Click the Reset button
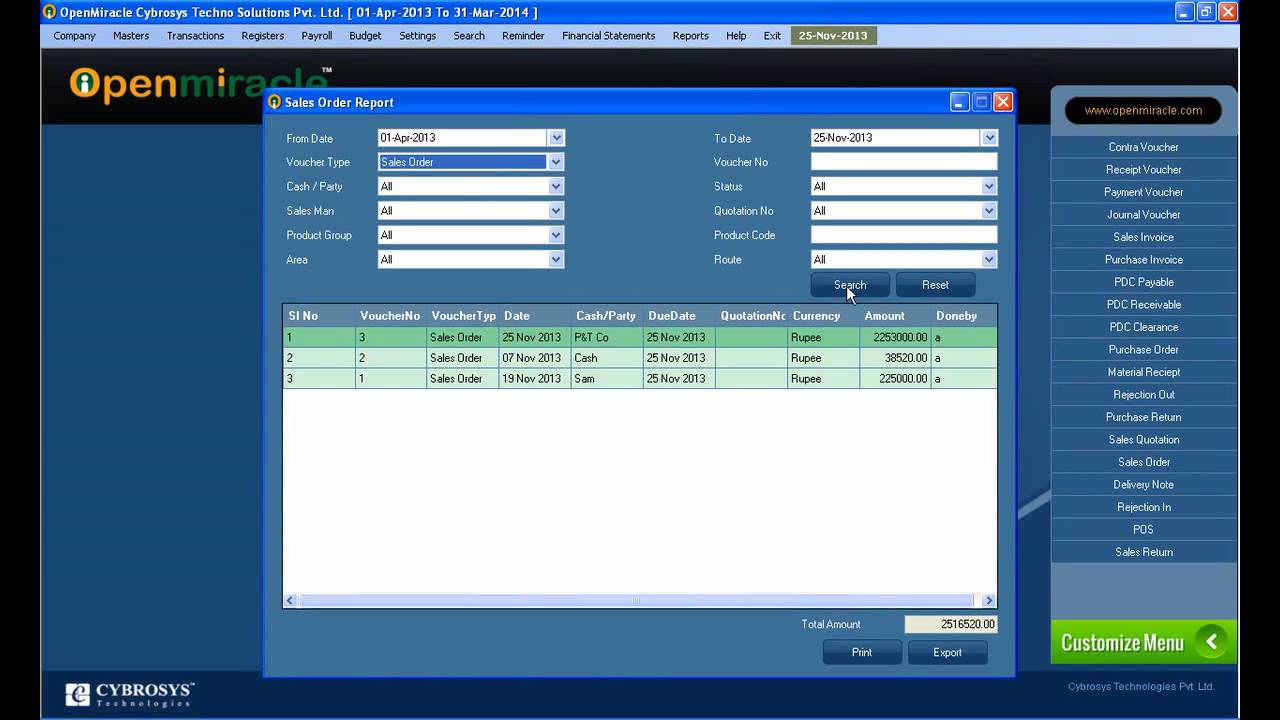Image resolution: width=1280 pixels, height=720 pixels. [935, 285]
